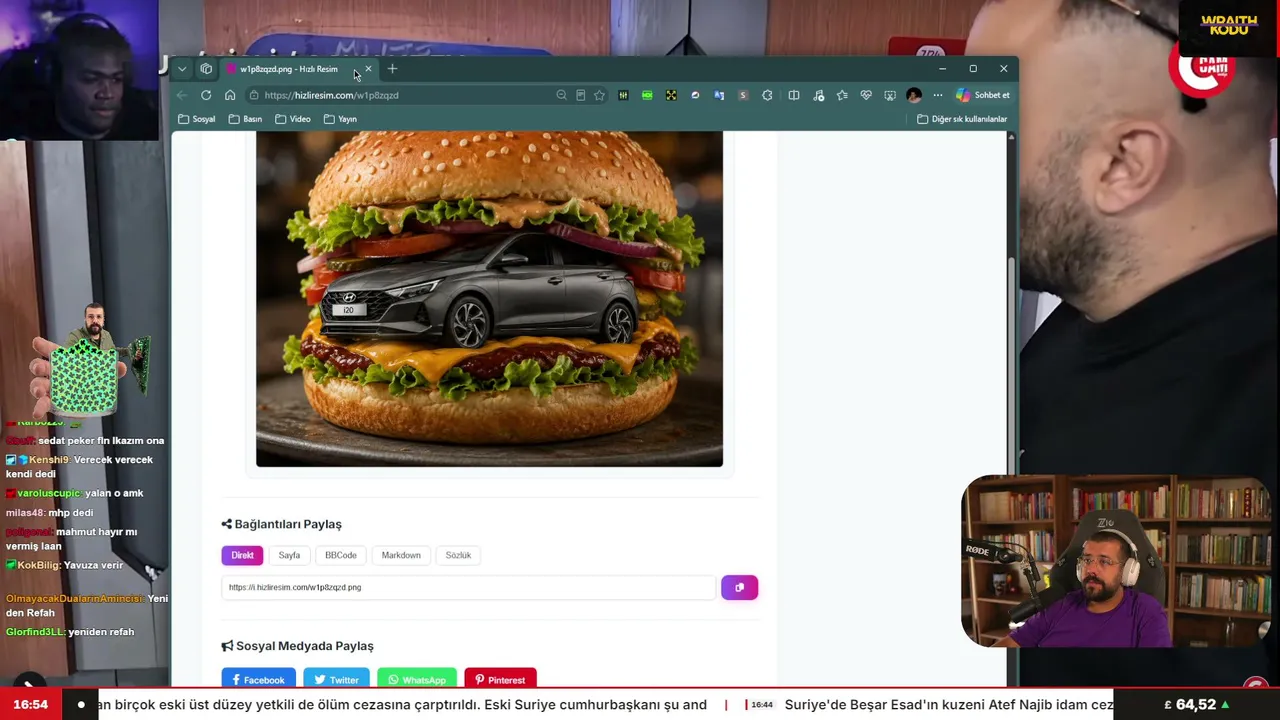The width and height of the screenshot is (1280, 720).
Task: Open the tab search dropdown arrow
Action: [182, 69]
